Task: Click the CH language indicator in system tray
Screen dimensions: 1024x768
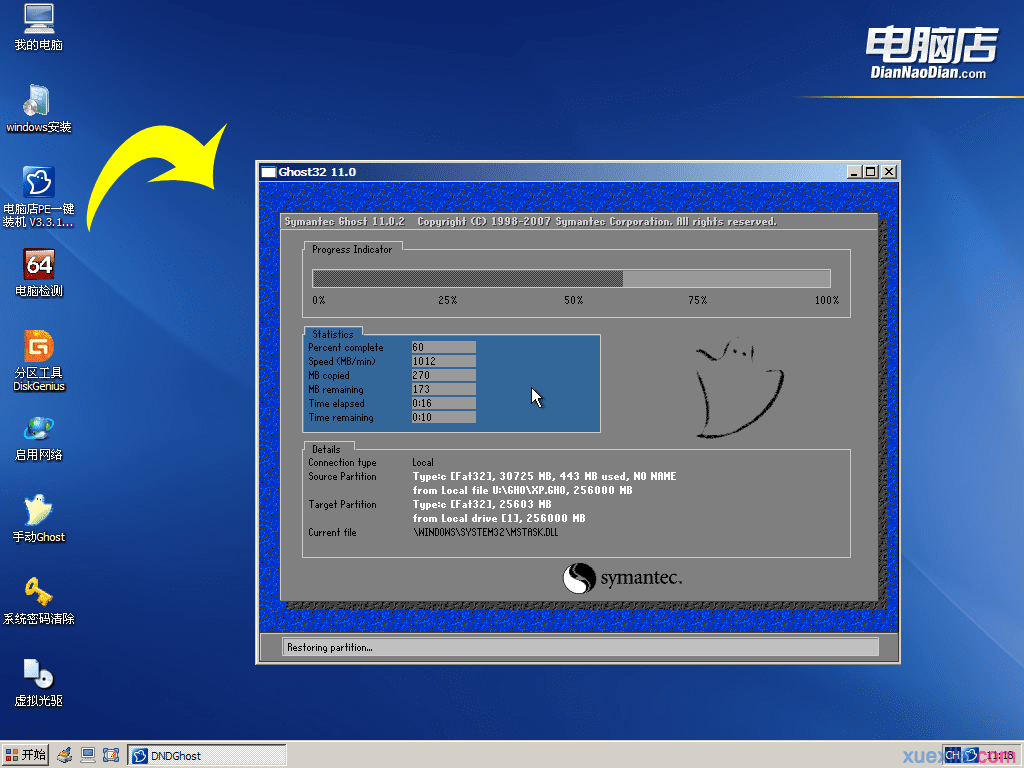Action: pyautogui.click(x=953, y=755)
